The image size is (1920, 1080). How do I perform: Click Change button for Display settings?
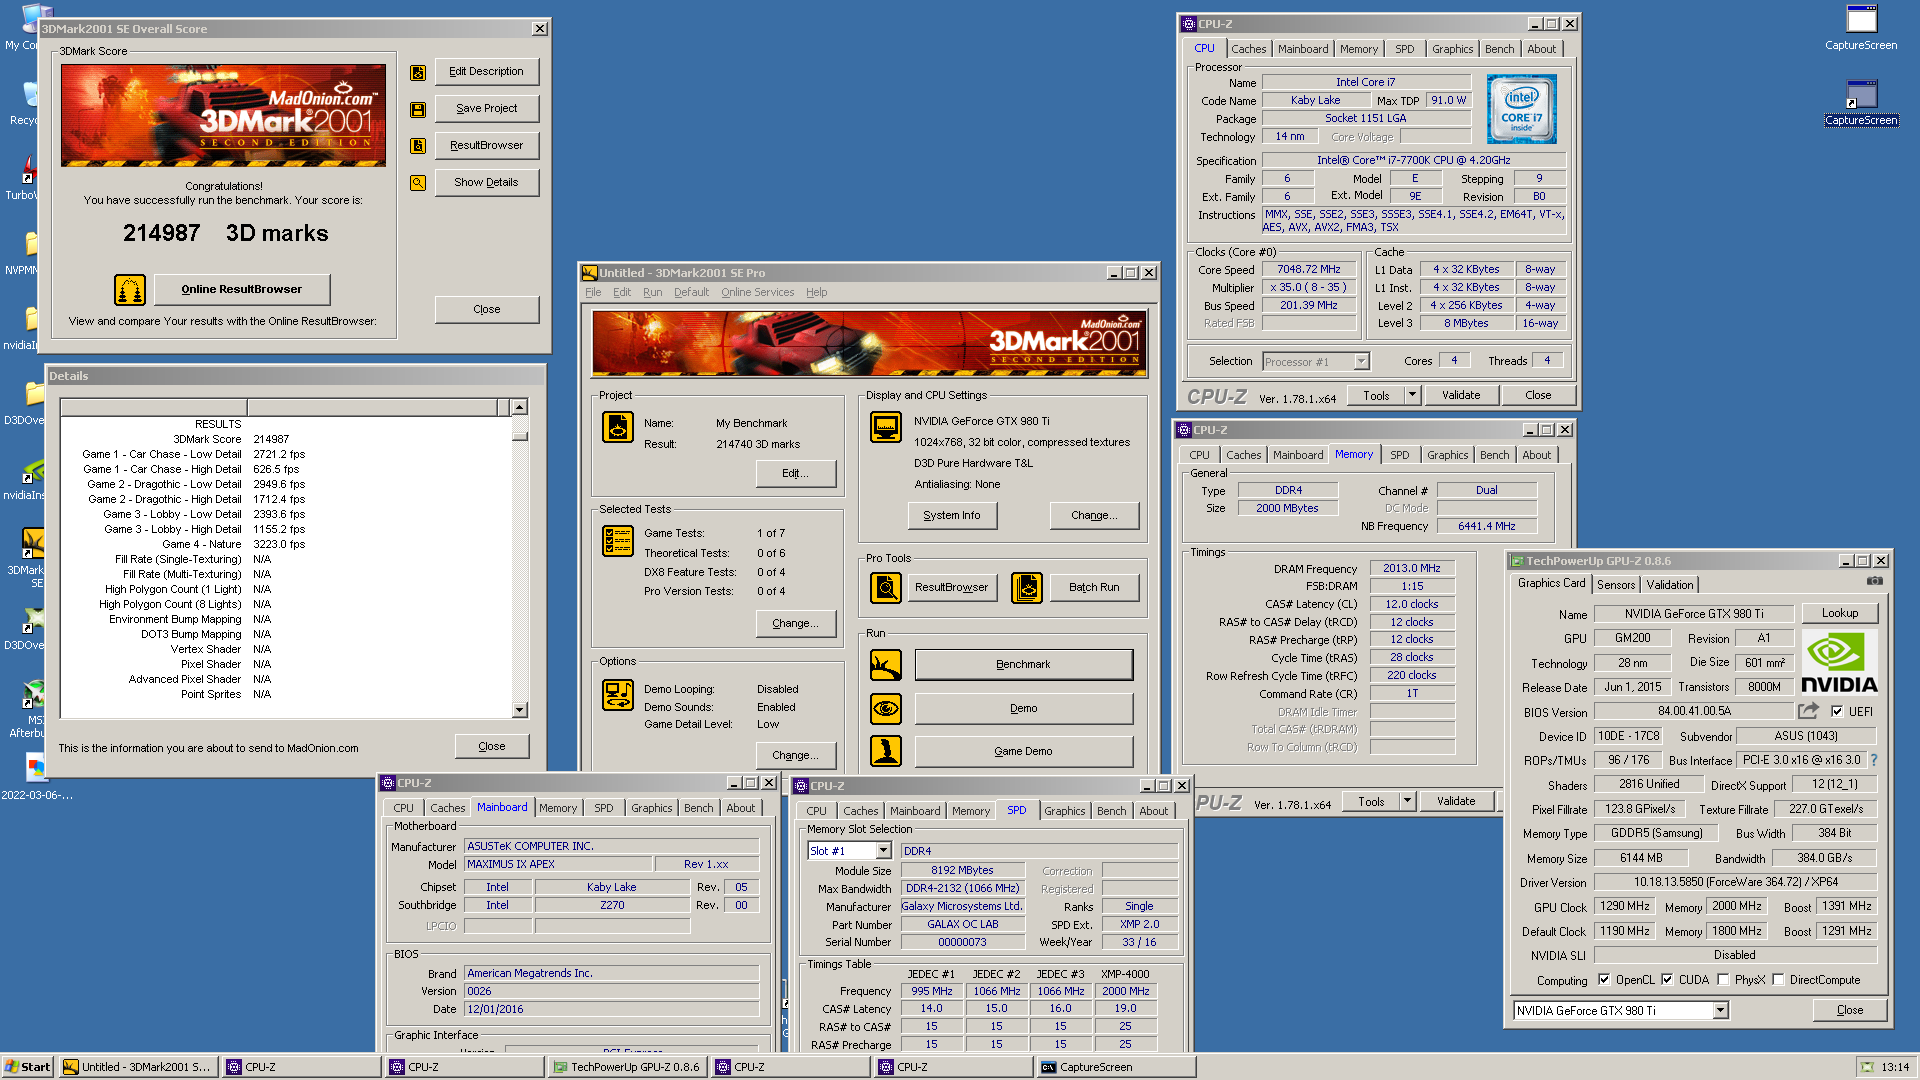(x=1094, y=516)
